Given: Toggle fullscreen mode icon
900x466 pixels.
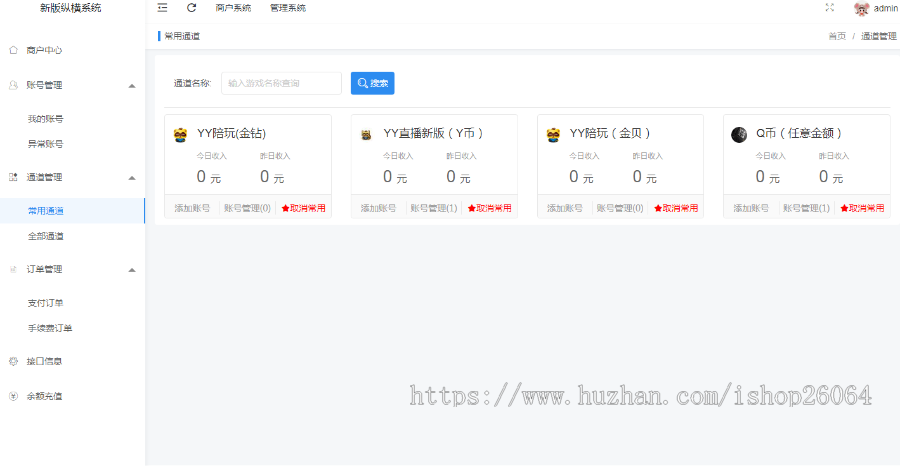Looking at the screenshot, I should (x=829, y=7).
